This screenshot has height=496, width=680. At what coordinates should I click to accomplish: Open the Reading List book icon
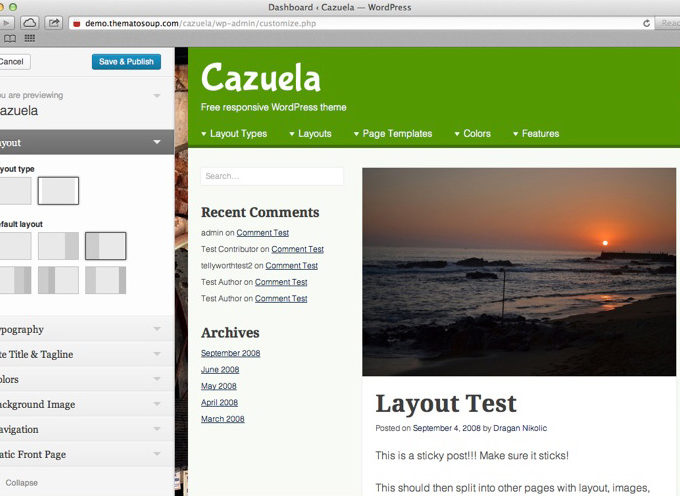point(10,38)
